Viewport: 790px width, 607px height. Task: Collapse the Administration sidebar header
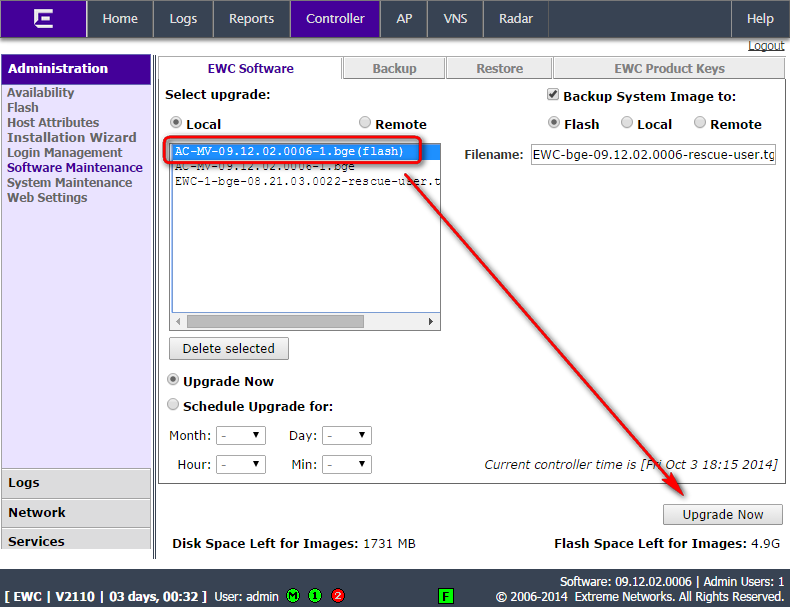[76, 69]
